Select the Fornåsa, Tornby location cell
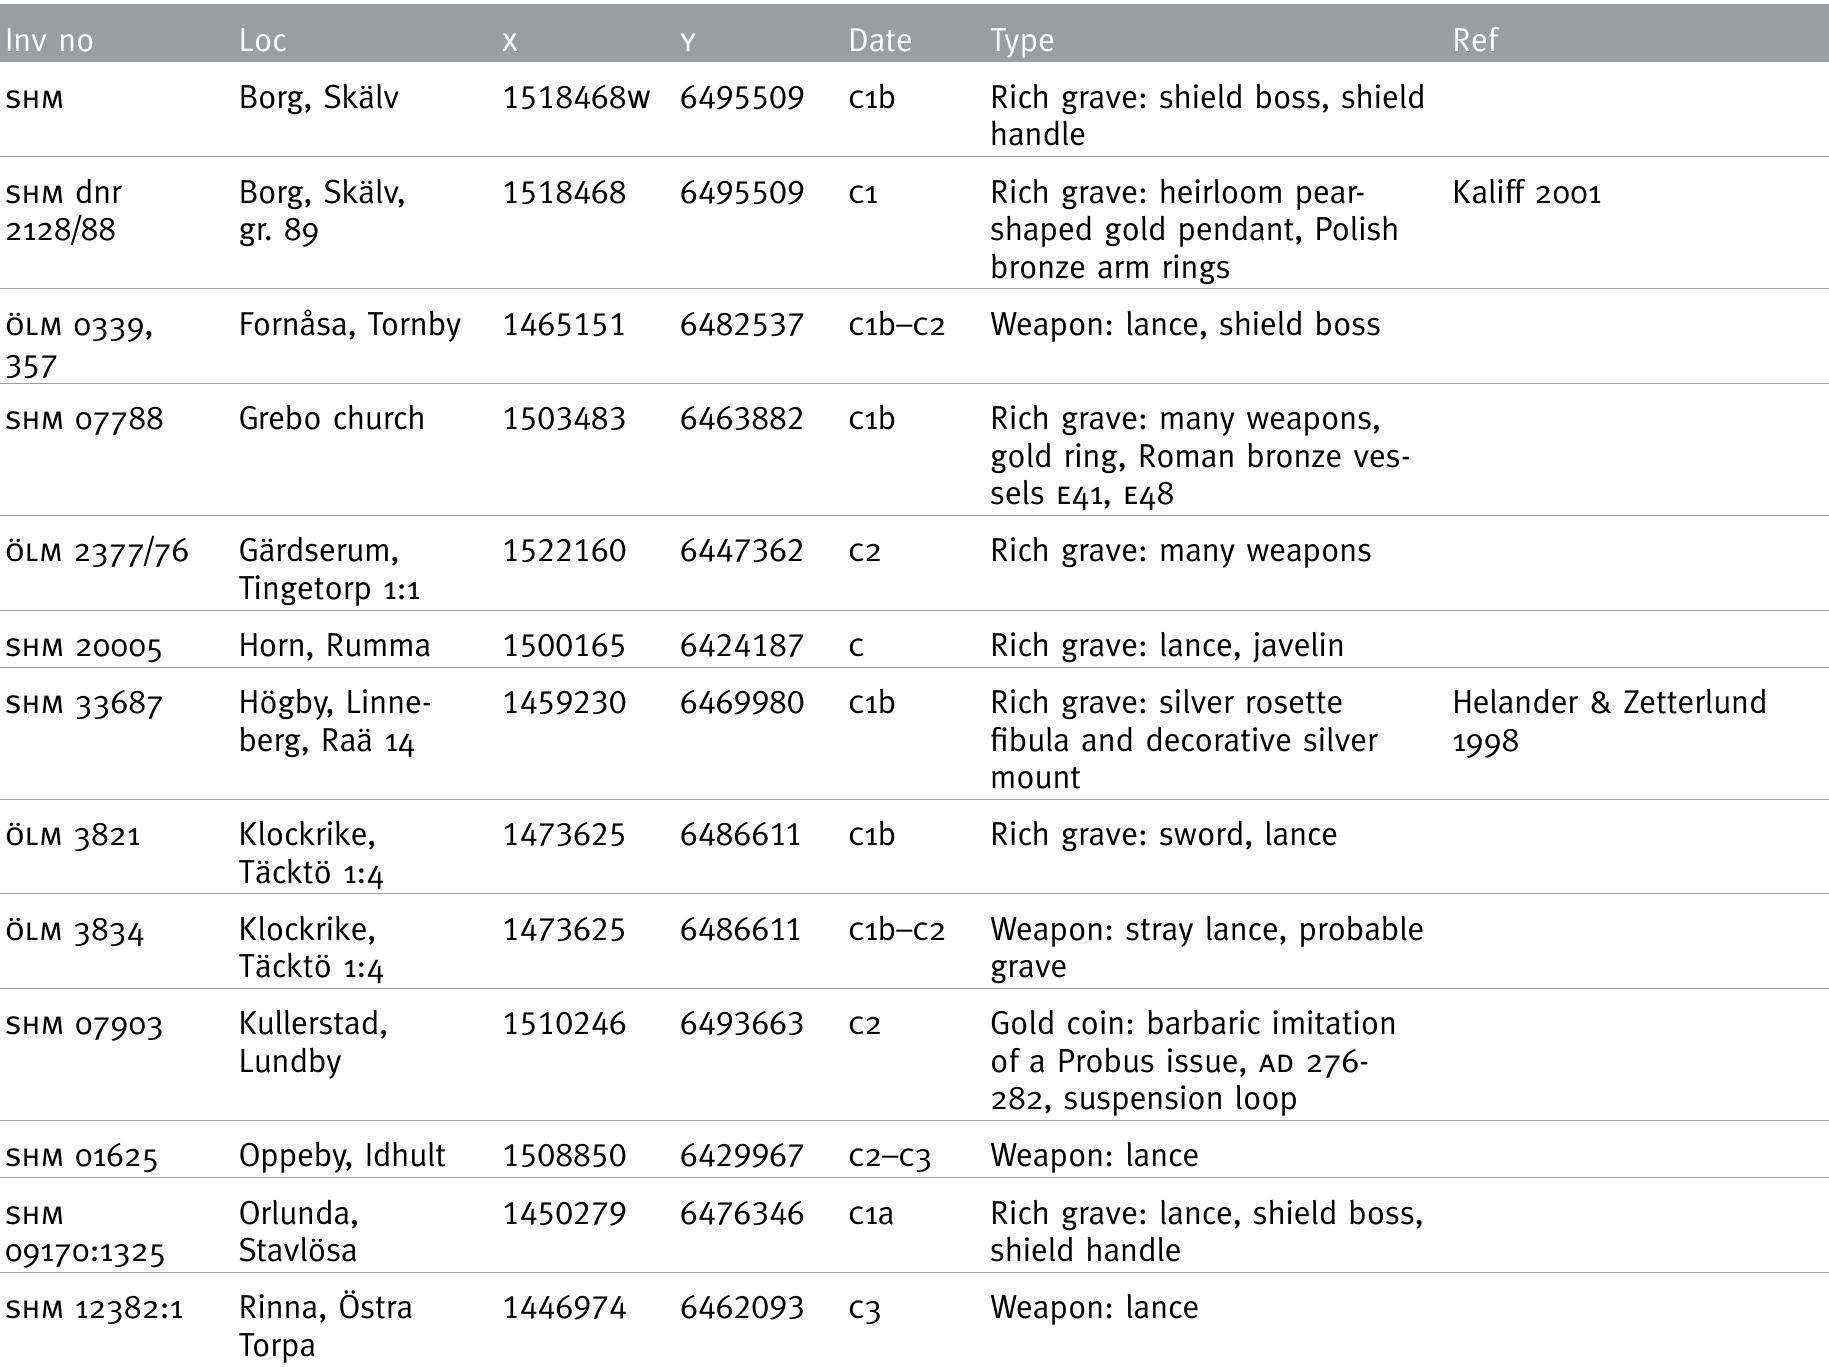Screen dimensions: 1829x1367 pyautogui.click(x=349, y=324)
